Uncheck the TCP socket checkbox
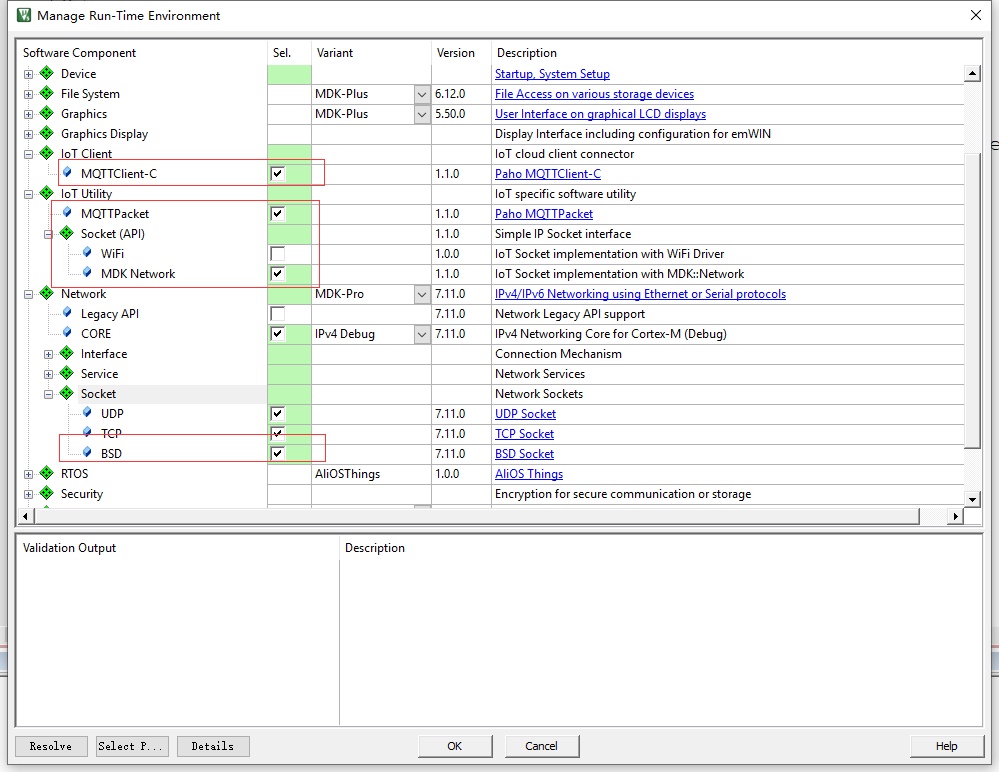Screen dimensions: 999x772 (x=277, y=434)
